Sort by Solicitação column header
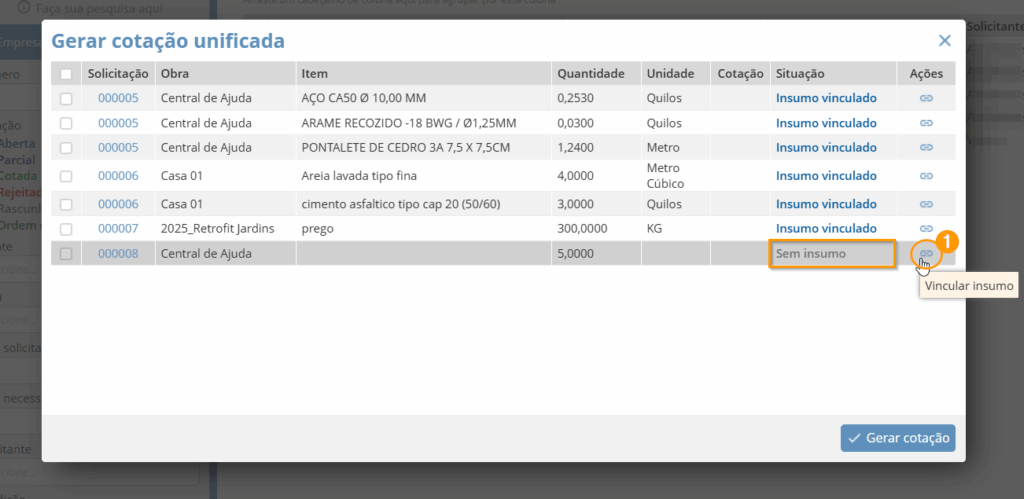1024x499 pixels. click(118, 74)
